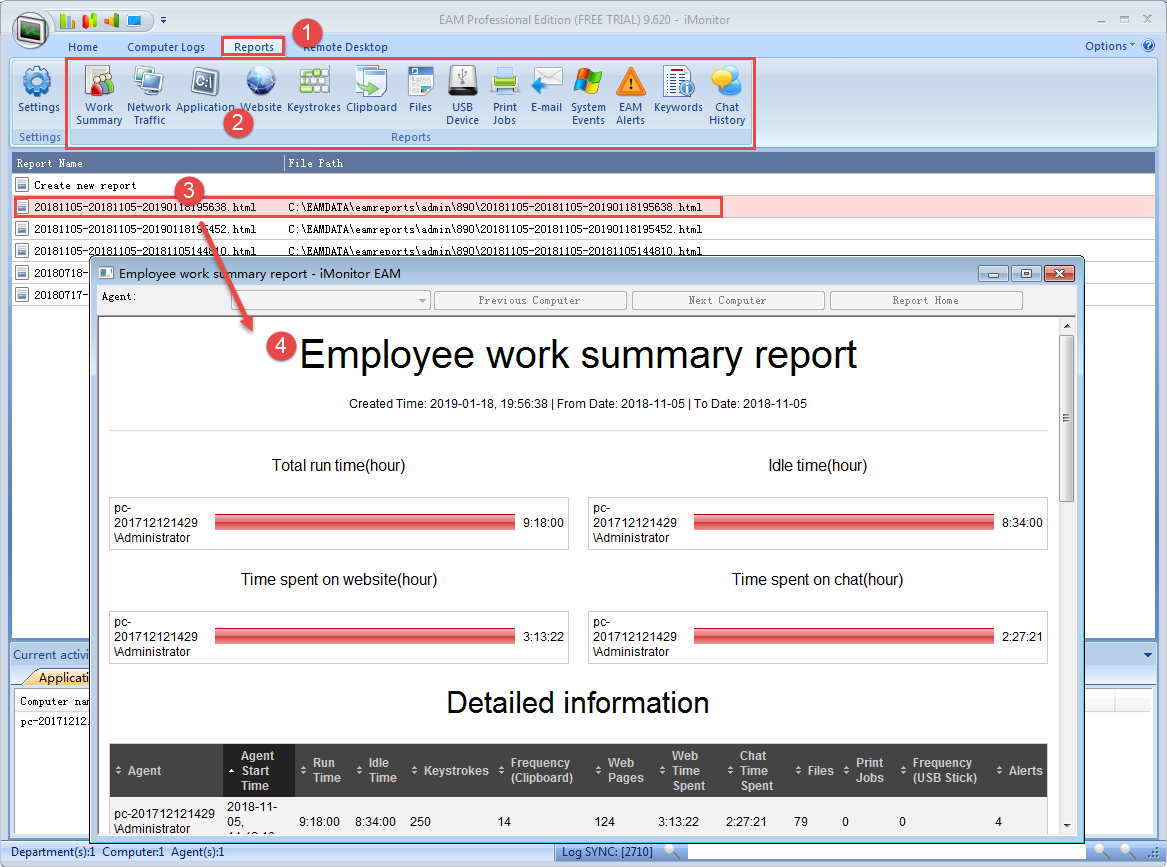Open the quick access toolbar customize arrow
Image resolution: width=1167 pixels, height=867 pixels.
point(164,21)
